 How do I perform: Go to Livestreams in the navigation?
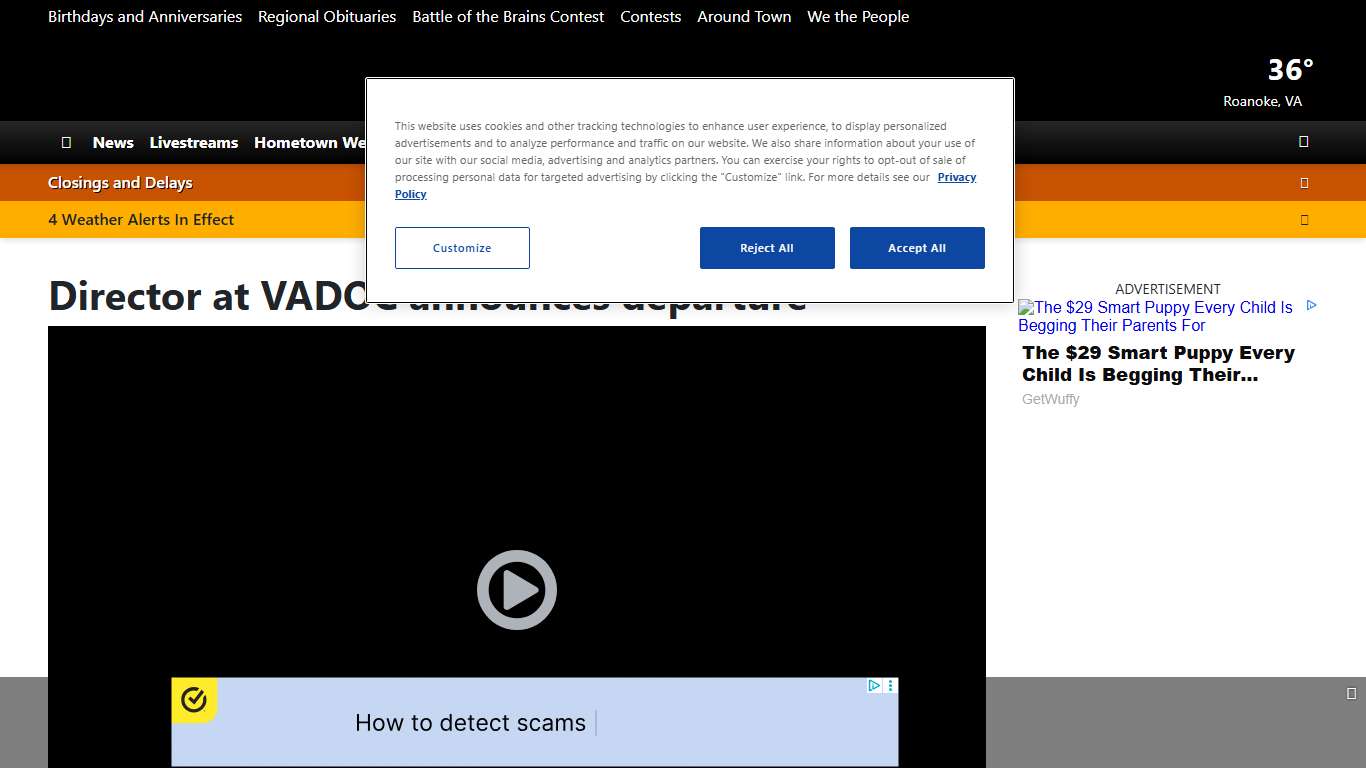point(194,143)
